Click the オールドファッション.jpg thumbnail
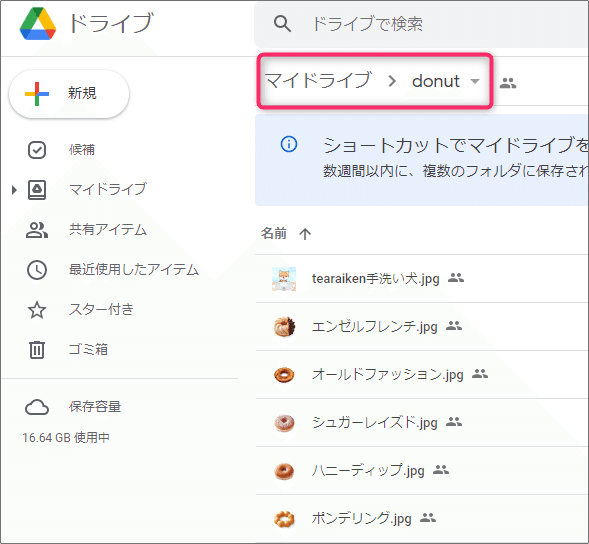 [x=284, y=375]
